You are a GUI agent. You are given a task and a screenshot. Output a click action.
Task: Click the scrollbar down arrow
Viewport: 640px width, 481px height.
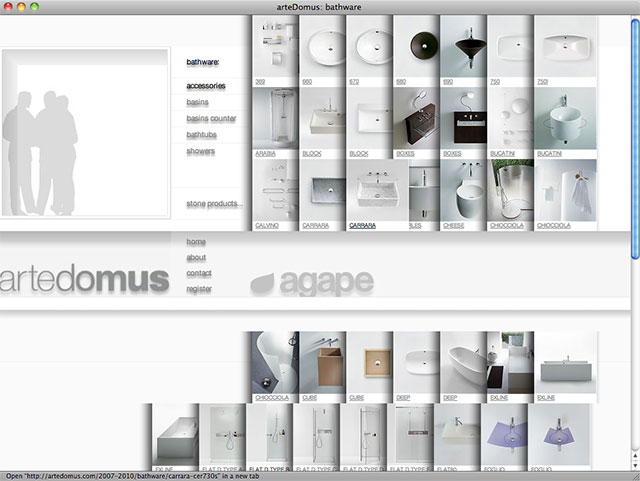(635, 466)
